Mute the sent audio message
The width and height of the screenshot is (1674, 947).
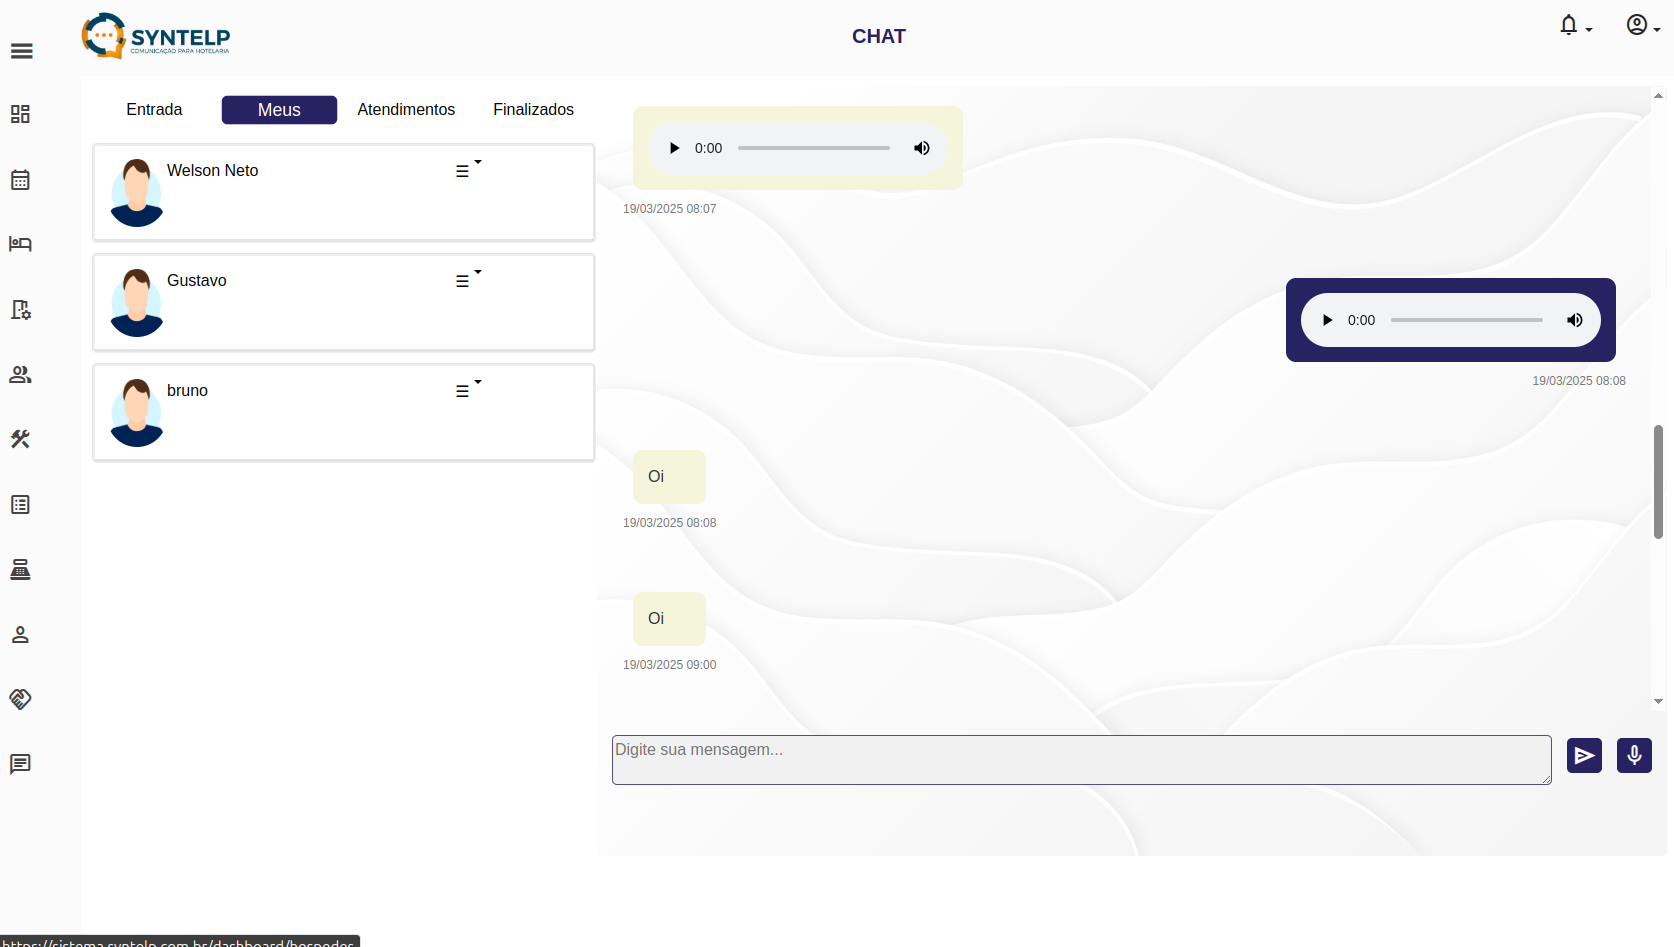click(1575, 320)
